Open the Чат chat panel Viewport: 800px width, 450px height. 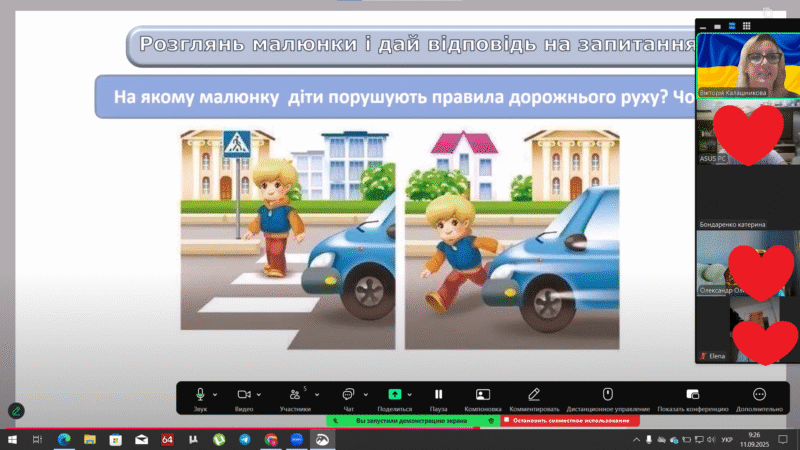coord(348,395)
